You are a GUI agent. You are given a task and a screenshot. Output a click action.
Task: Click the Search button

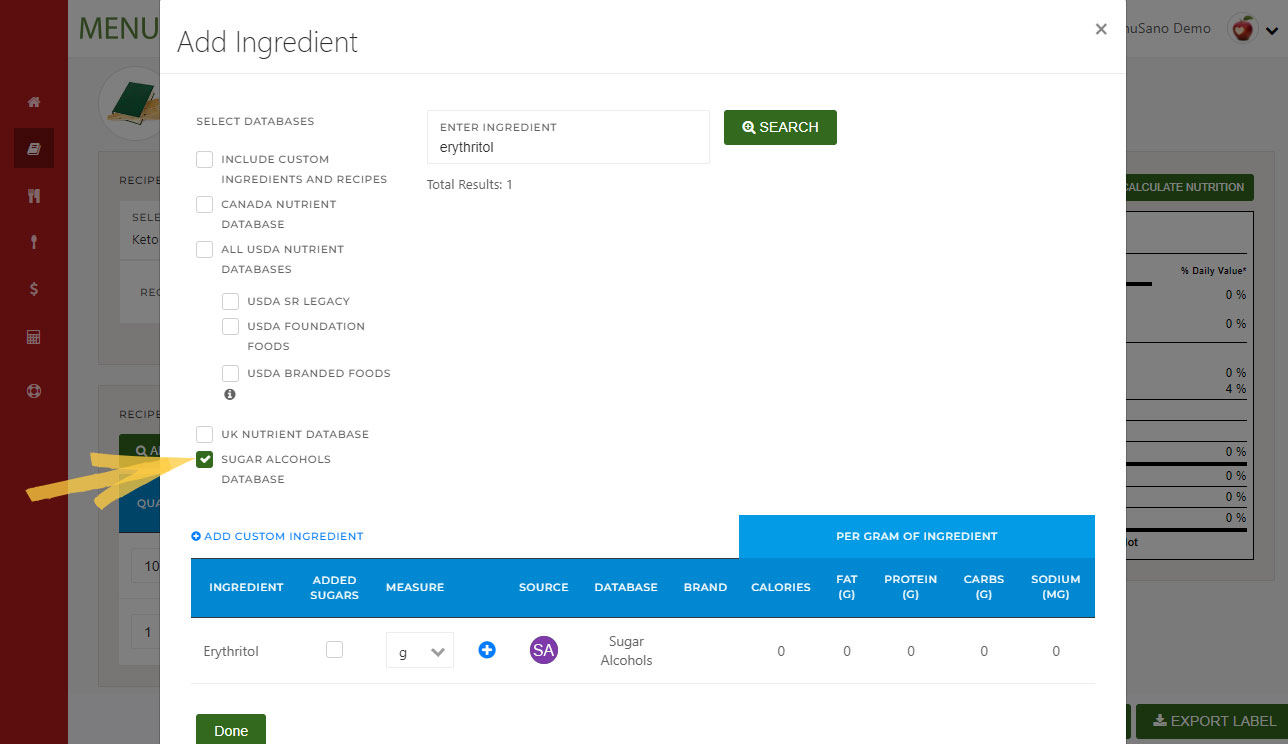[780, 127]
